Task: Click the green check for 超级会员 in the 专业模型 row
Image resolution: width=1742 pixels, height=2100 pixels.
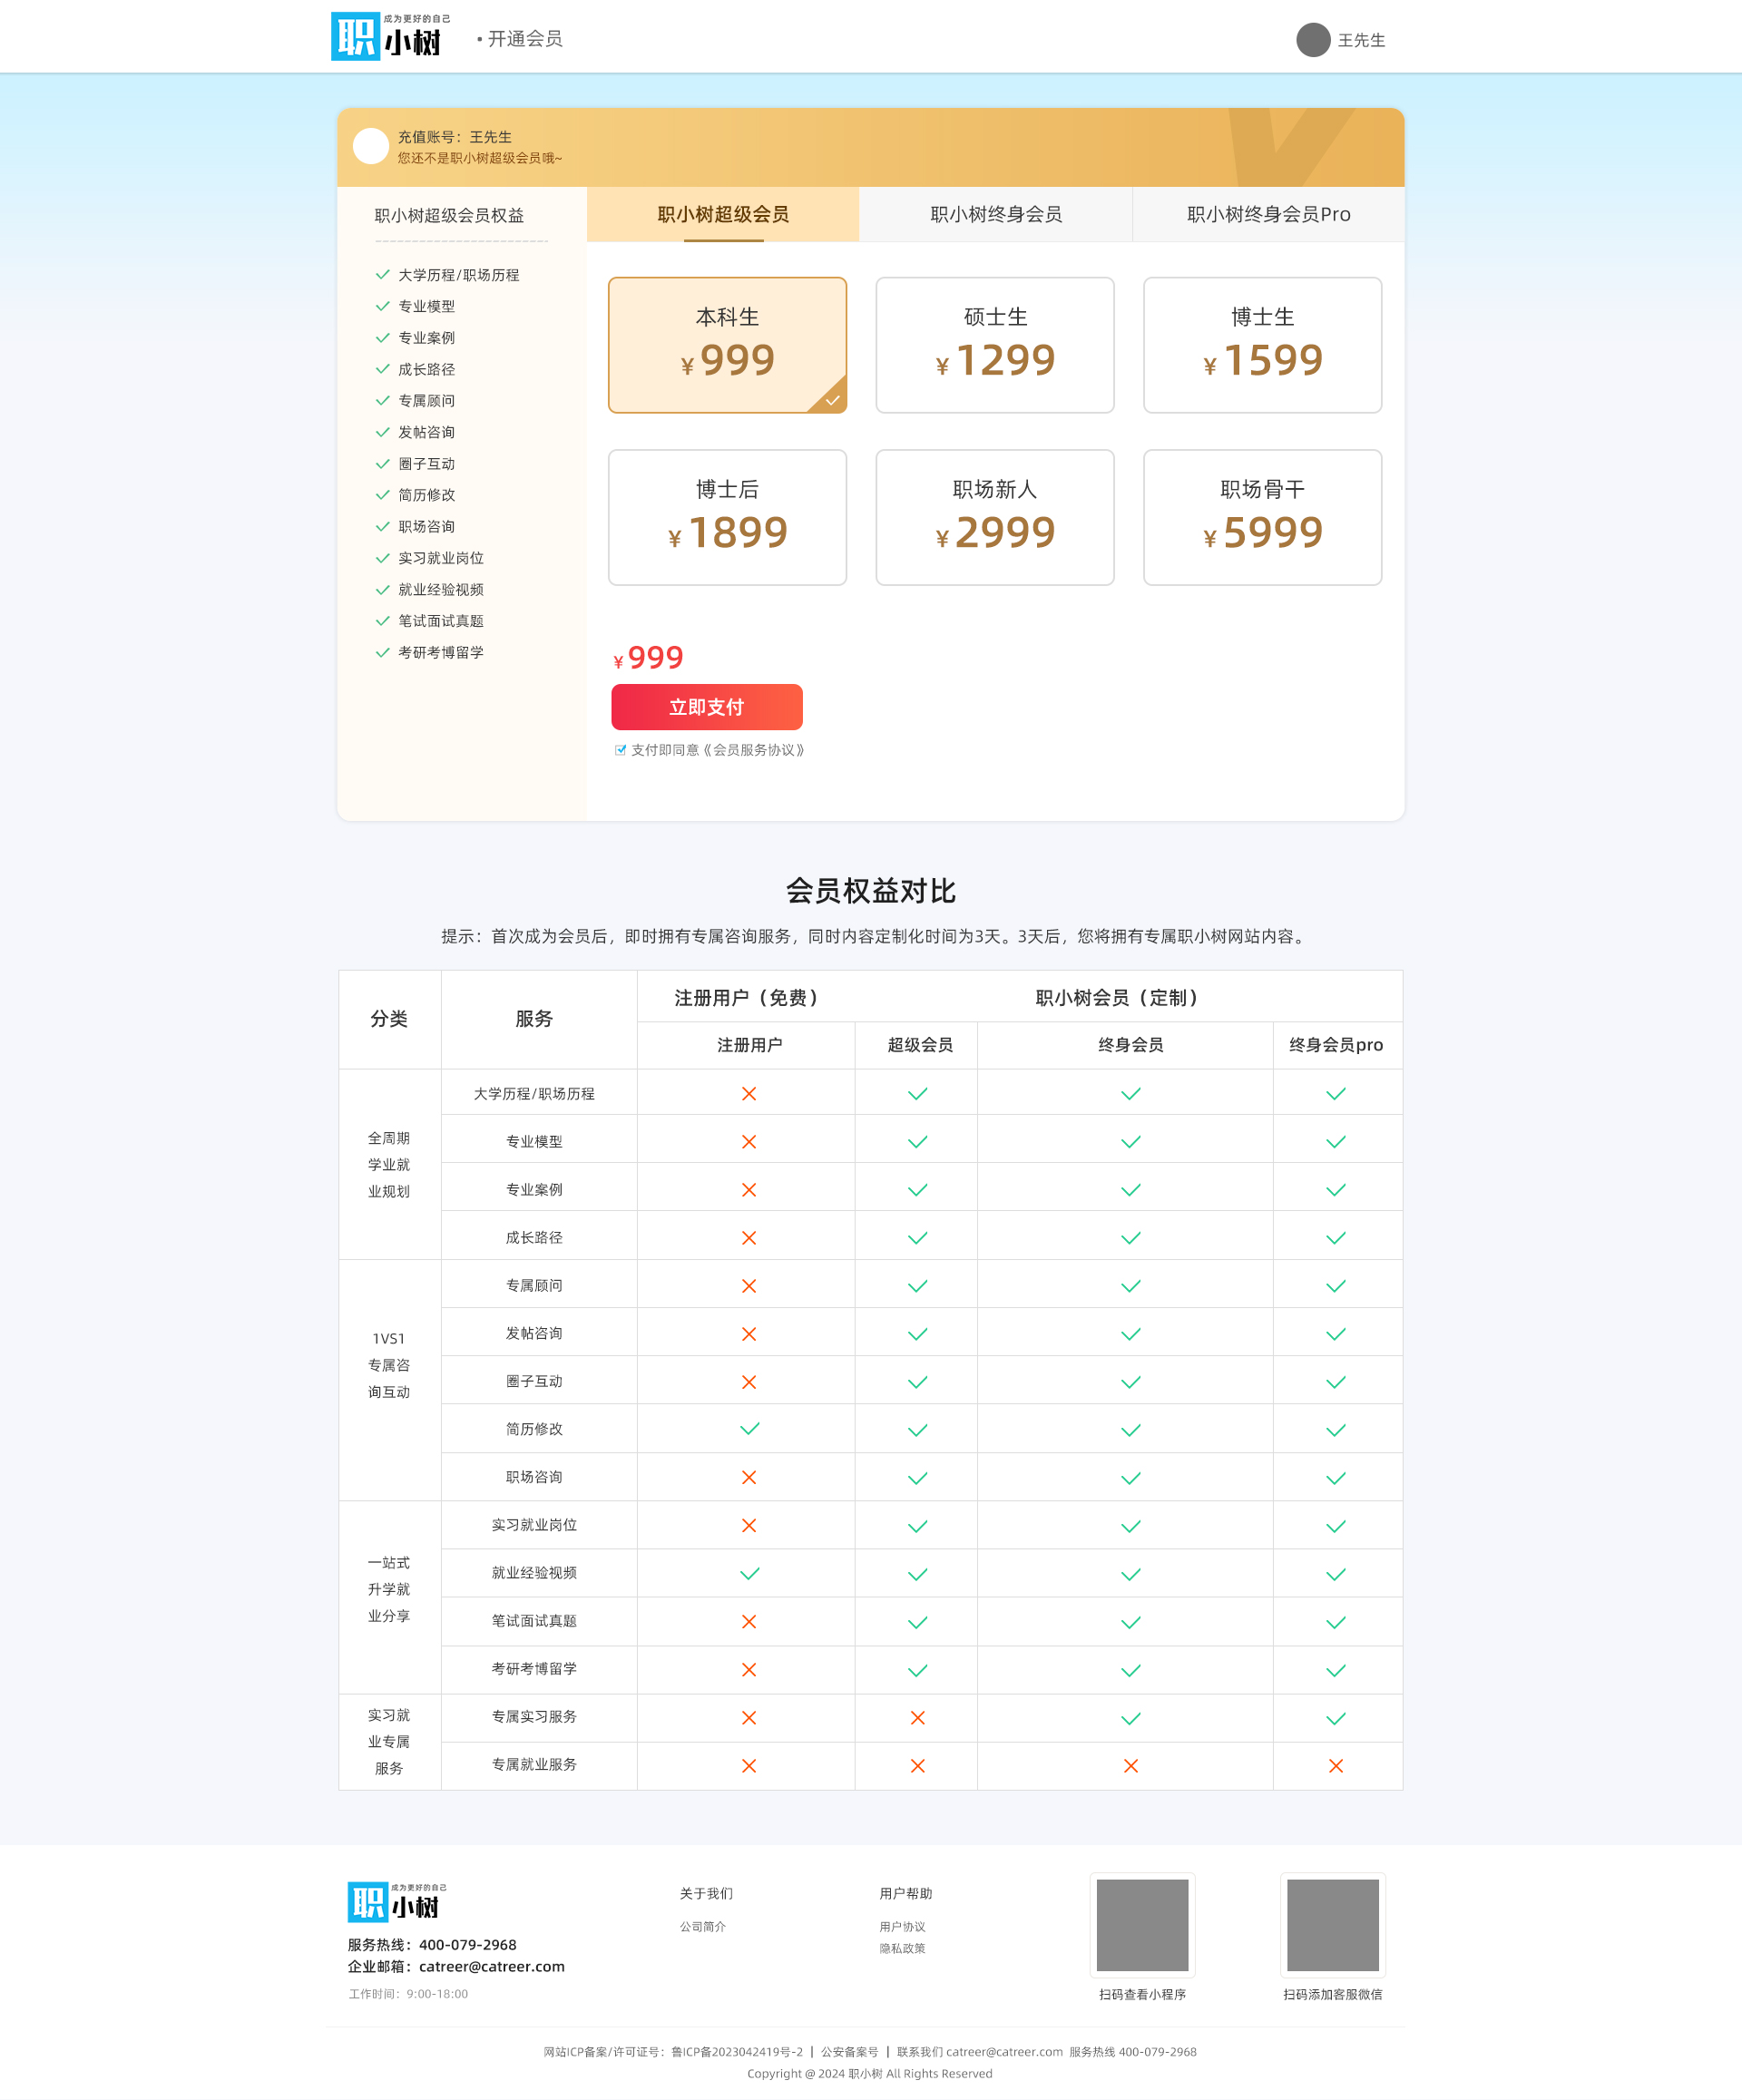Action: click(x=918, y=1142)
